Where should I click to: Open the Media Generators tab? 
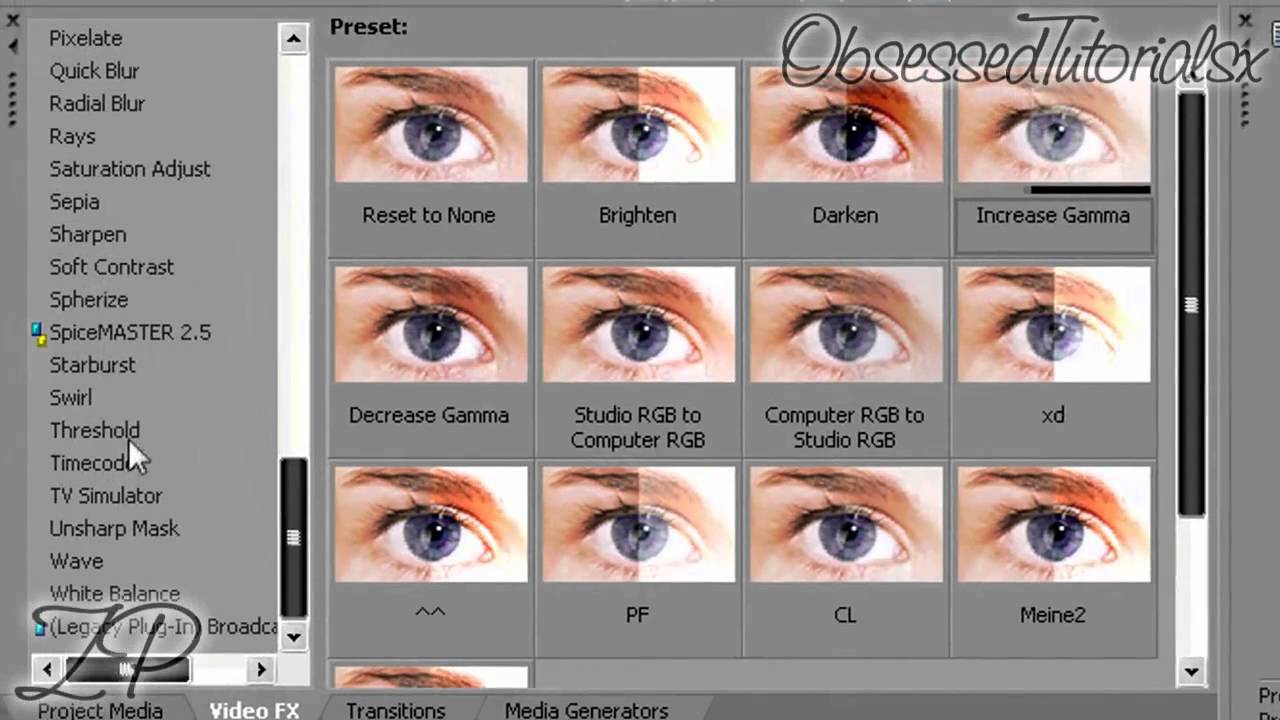point(586,710)
